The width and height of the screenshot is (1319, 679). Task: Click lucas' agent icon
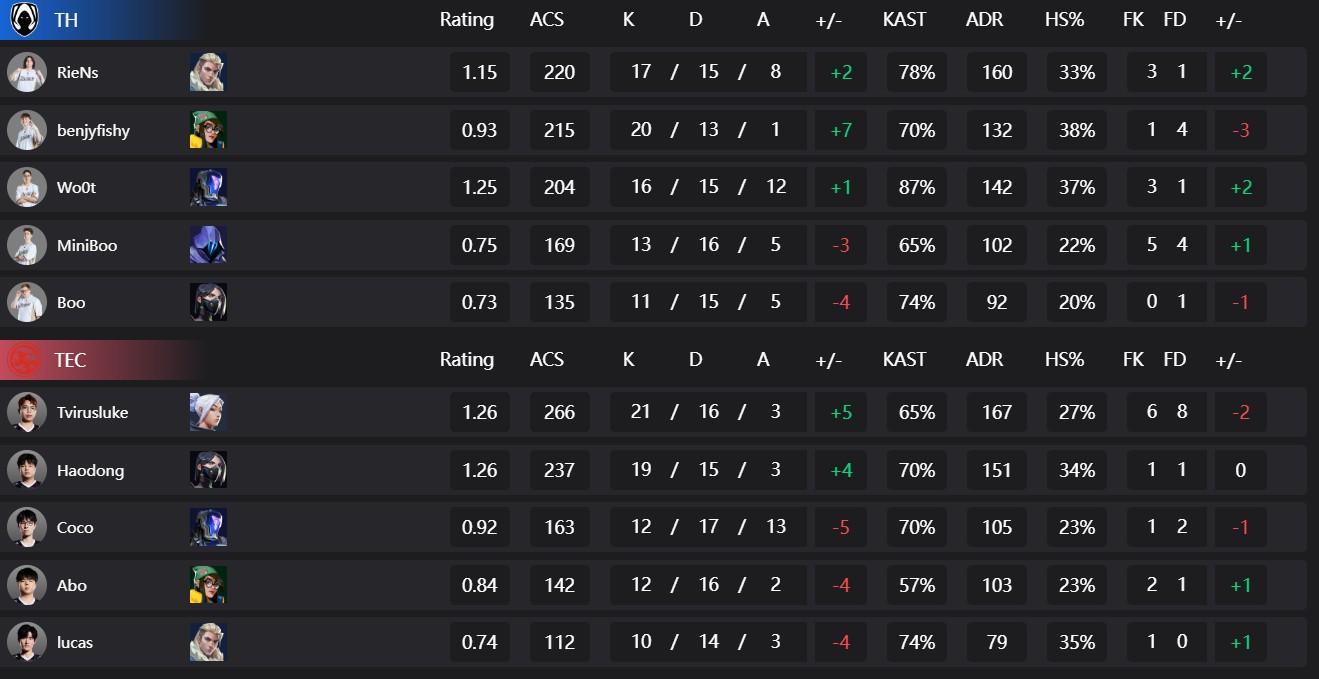(x=208, y=642)
